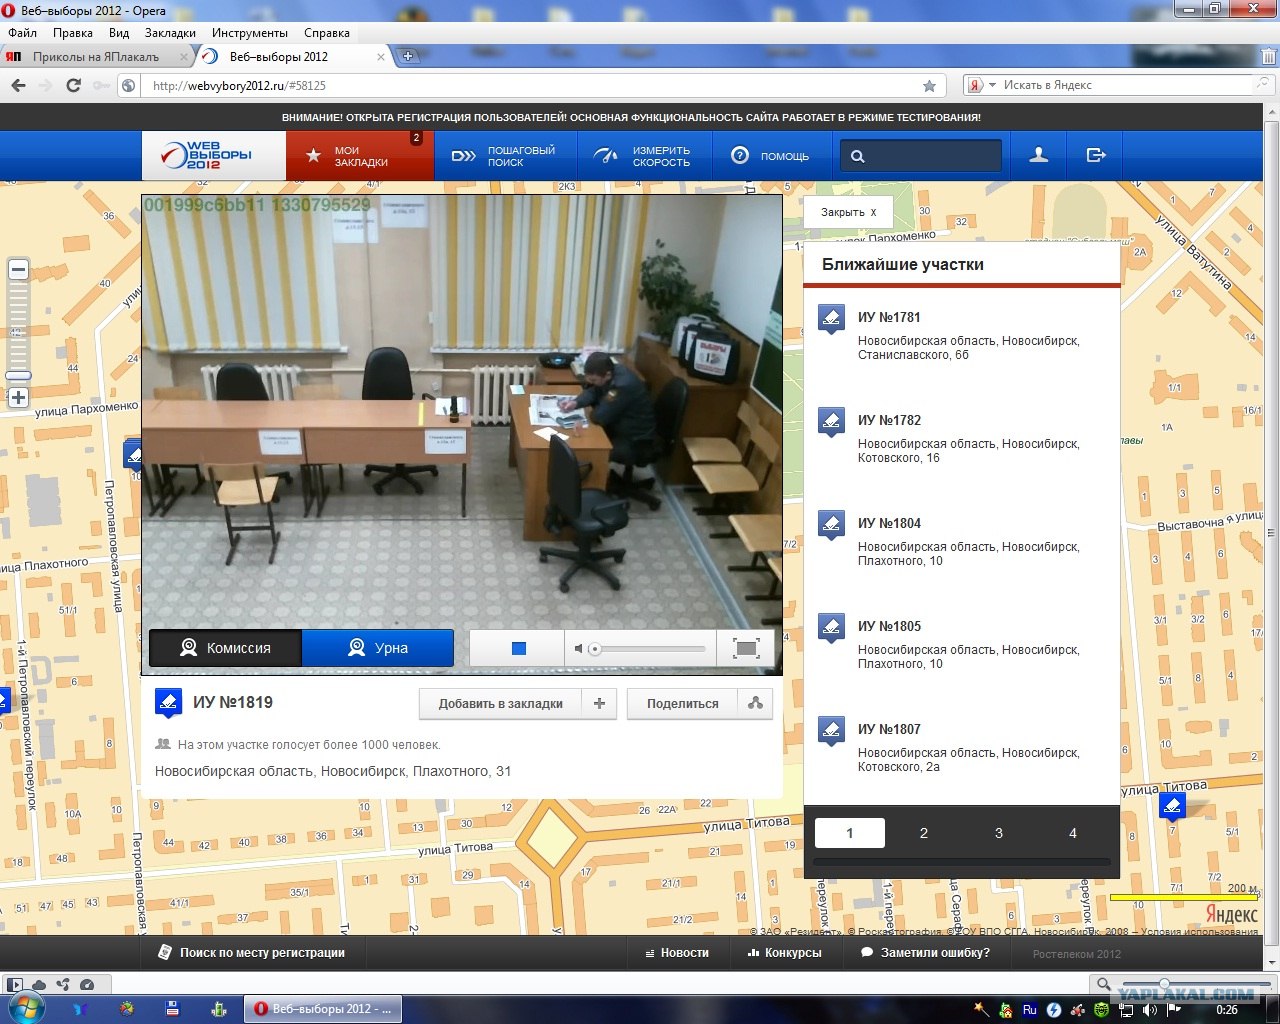Switch to Приколы на ЯПлакаль tab

pos(96,57)
